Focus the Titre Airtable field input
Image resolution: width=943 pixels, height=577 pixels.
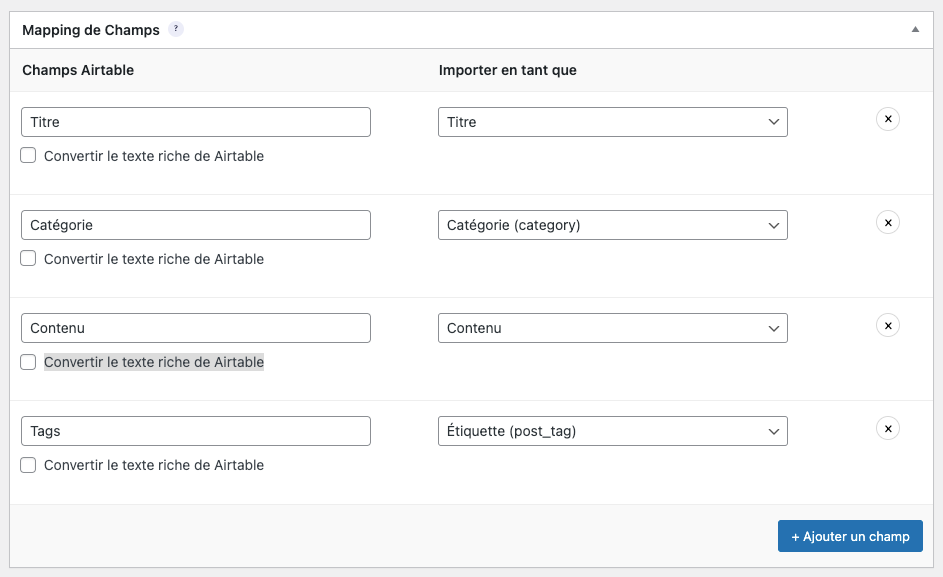click(196, 122)
